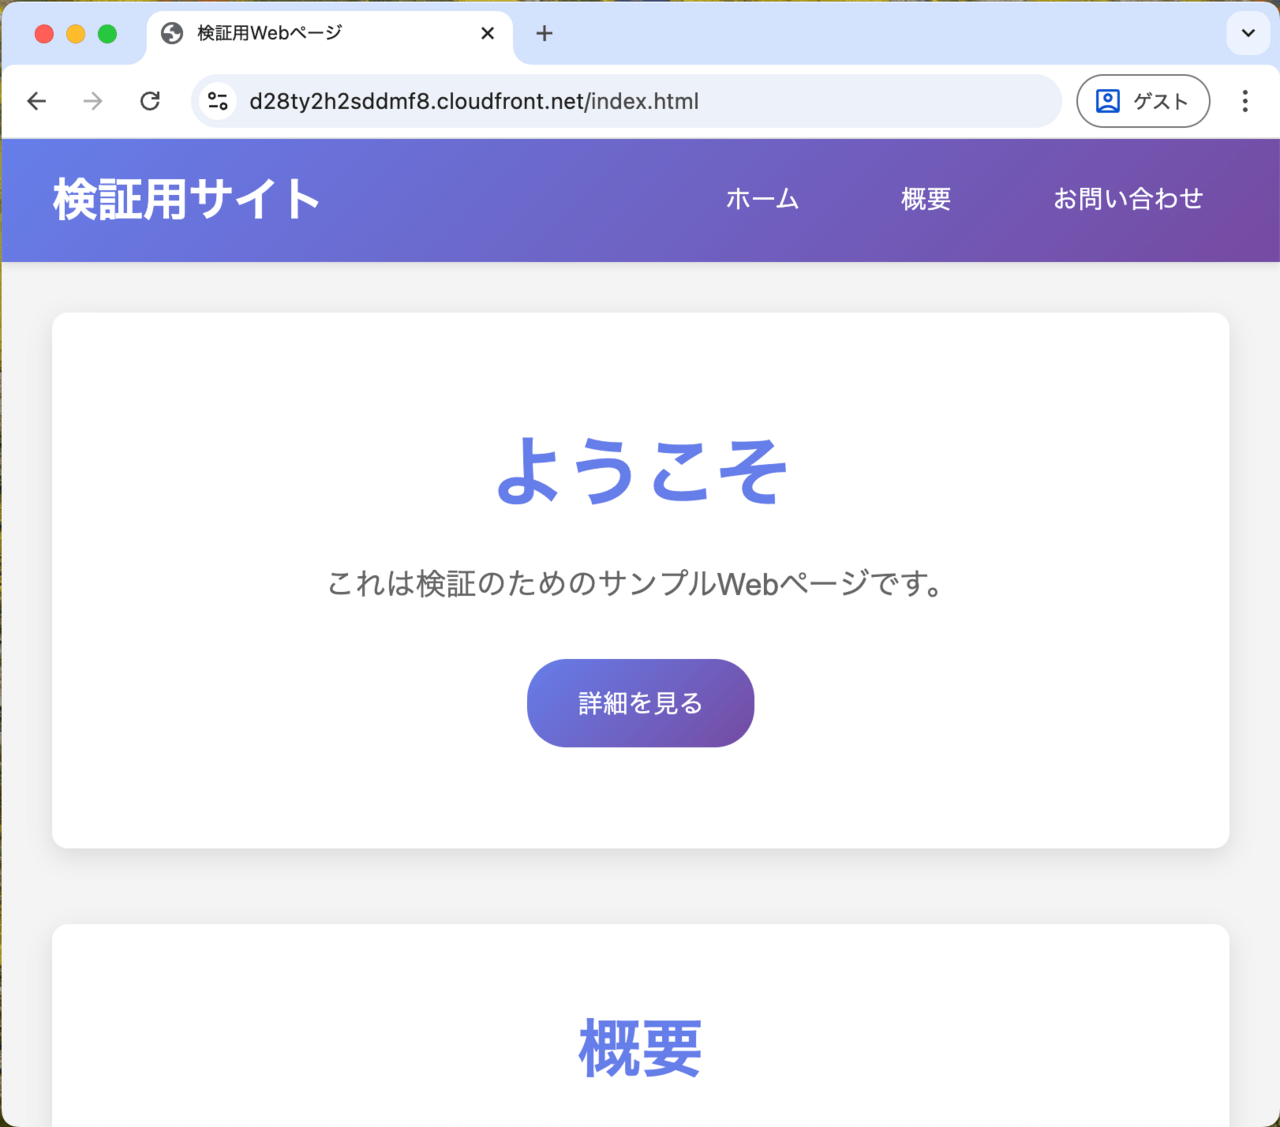The image size is (1280, 1127).
Task: Open the Chrome three-dot menu
Action: (1245, 101)
